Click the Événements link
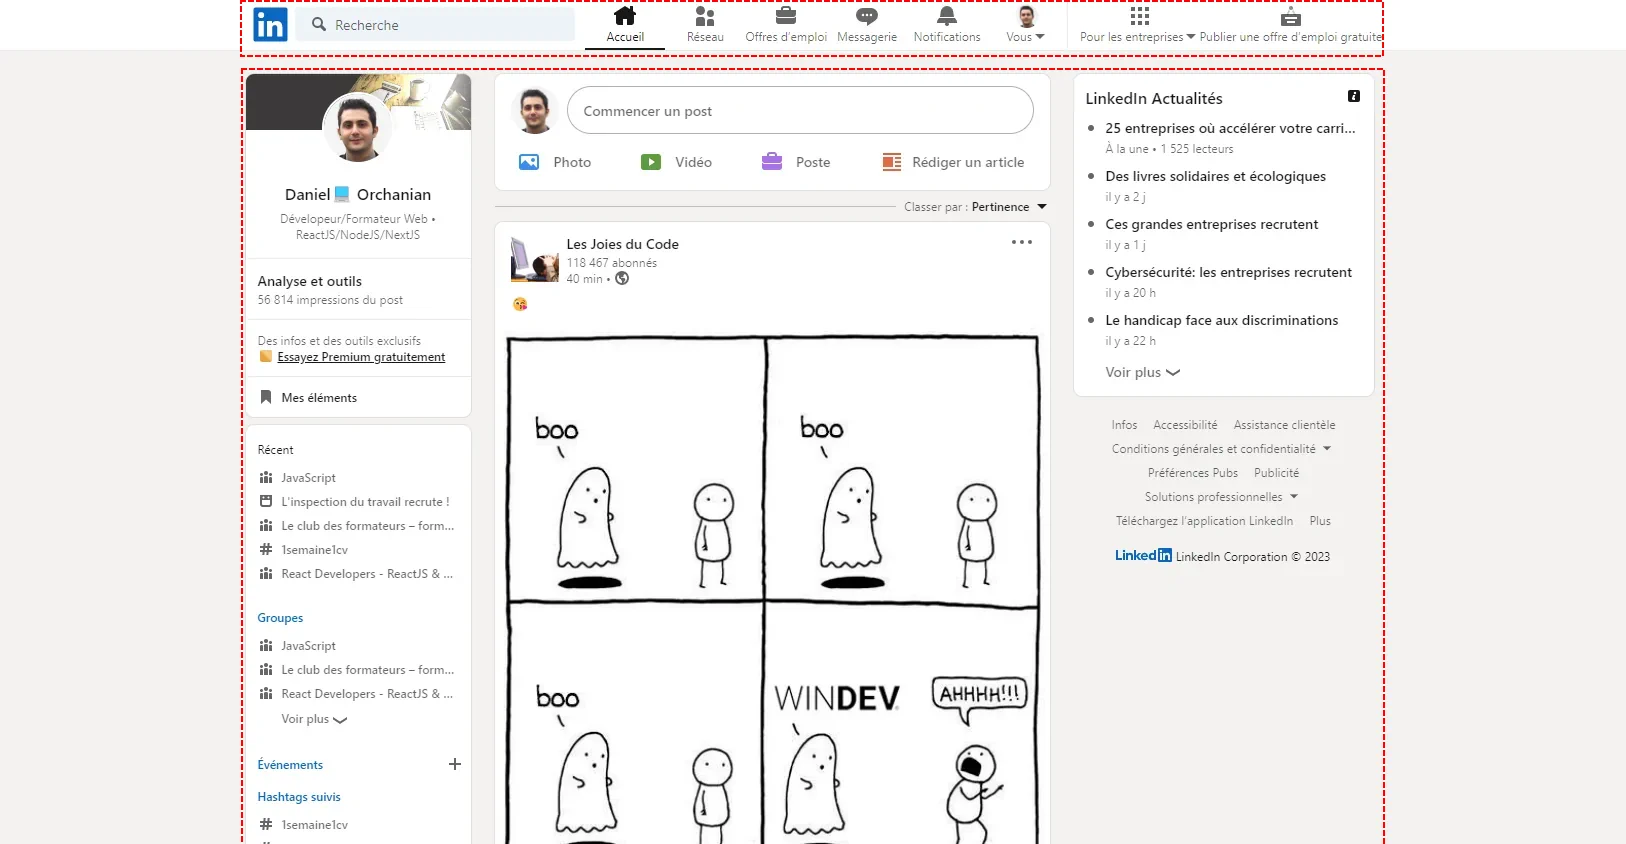Image resolution: width=1626 pixels, height=844 pixels. tap(290, 765)
